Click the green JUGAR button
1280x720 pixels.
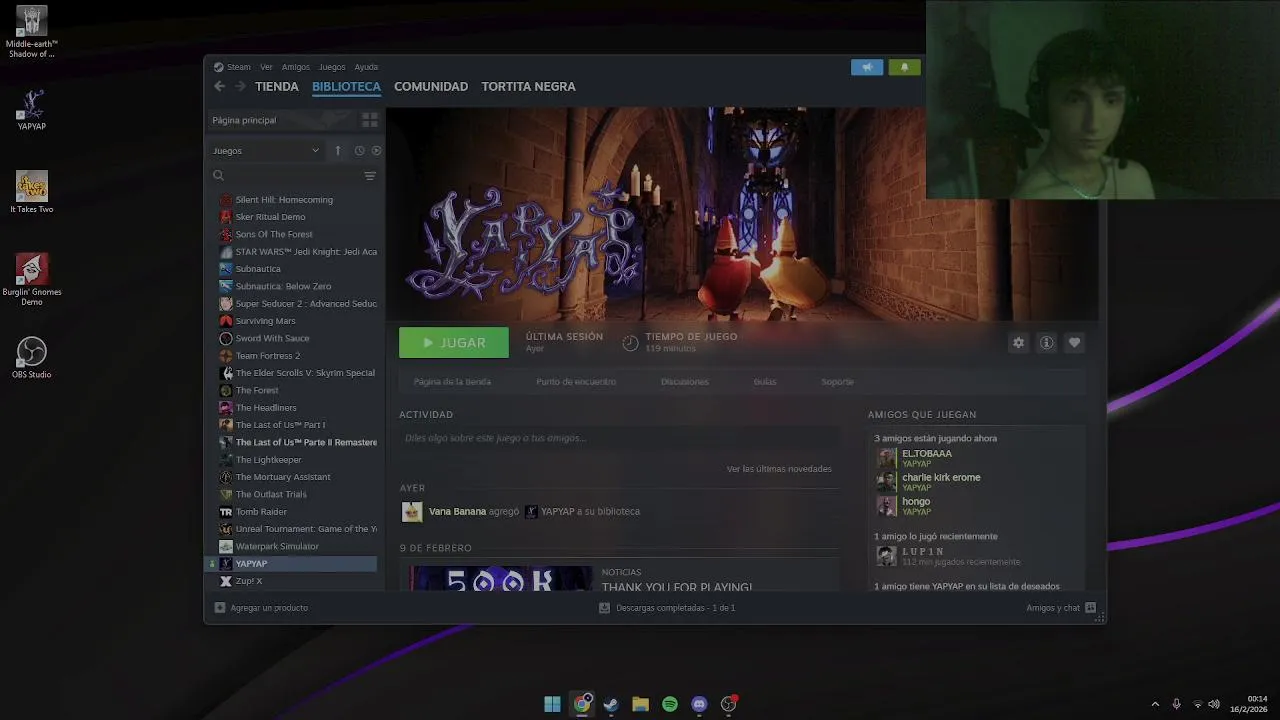[x=454, y=343]
